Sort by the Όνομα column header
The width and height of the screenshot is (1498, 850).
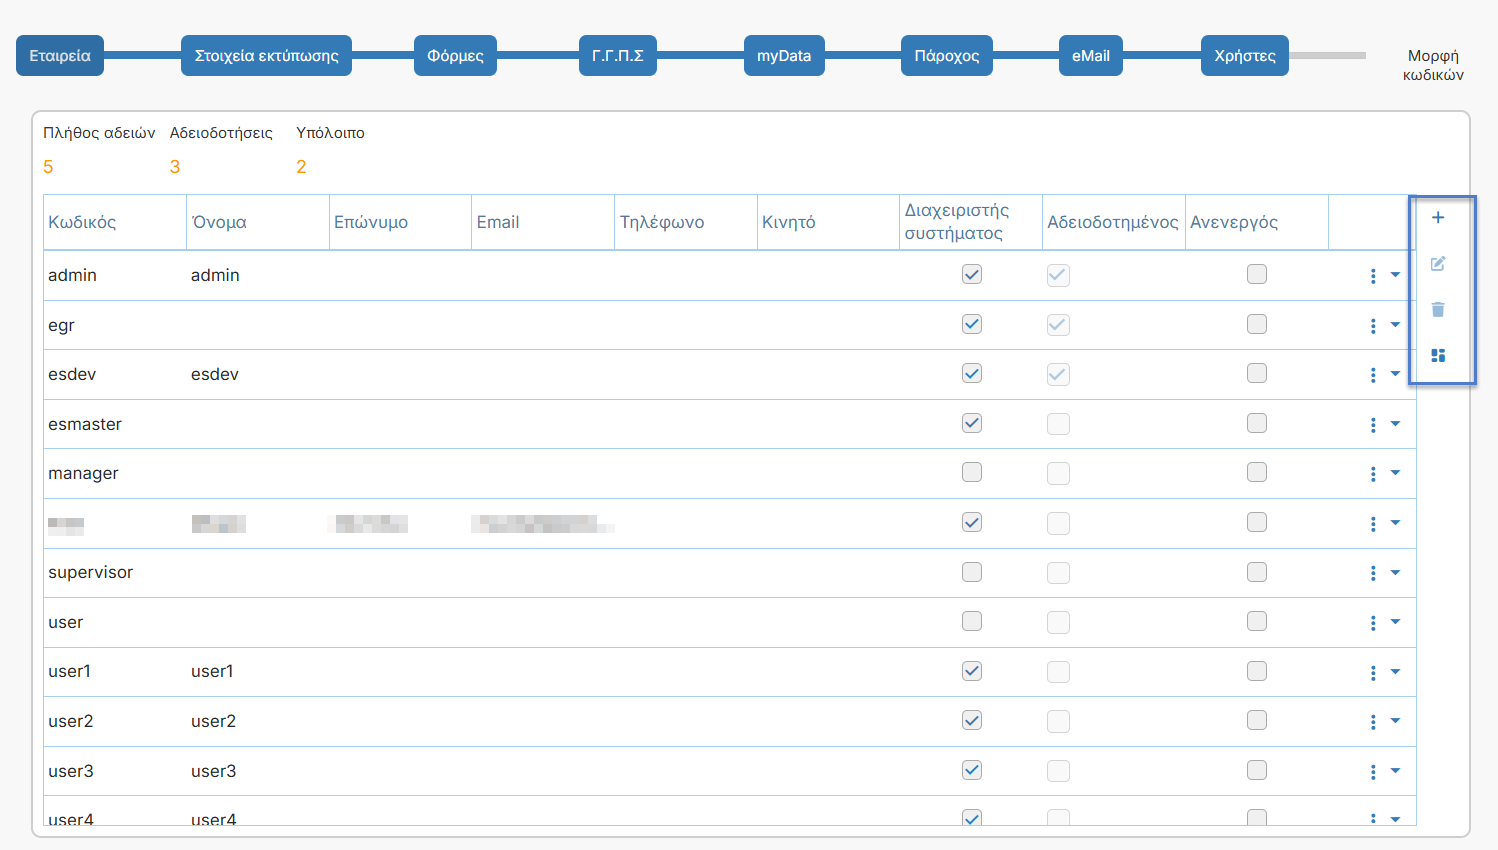258,222
